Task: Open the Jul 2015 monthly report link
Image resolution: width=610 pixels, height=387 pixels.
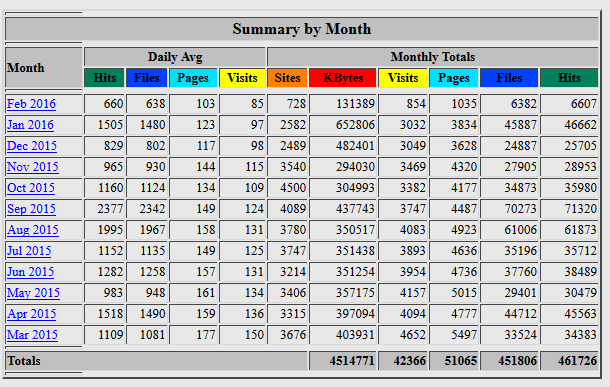Action: click(x=29, y=251)
